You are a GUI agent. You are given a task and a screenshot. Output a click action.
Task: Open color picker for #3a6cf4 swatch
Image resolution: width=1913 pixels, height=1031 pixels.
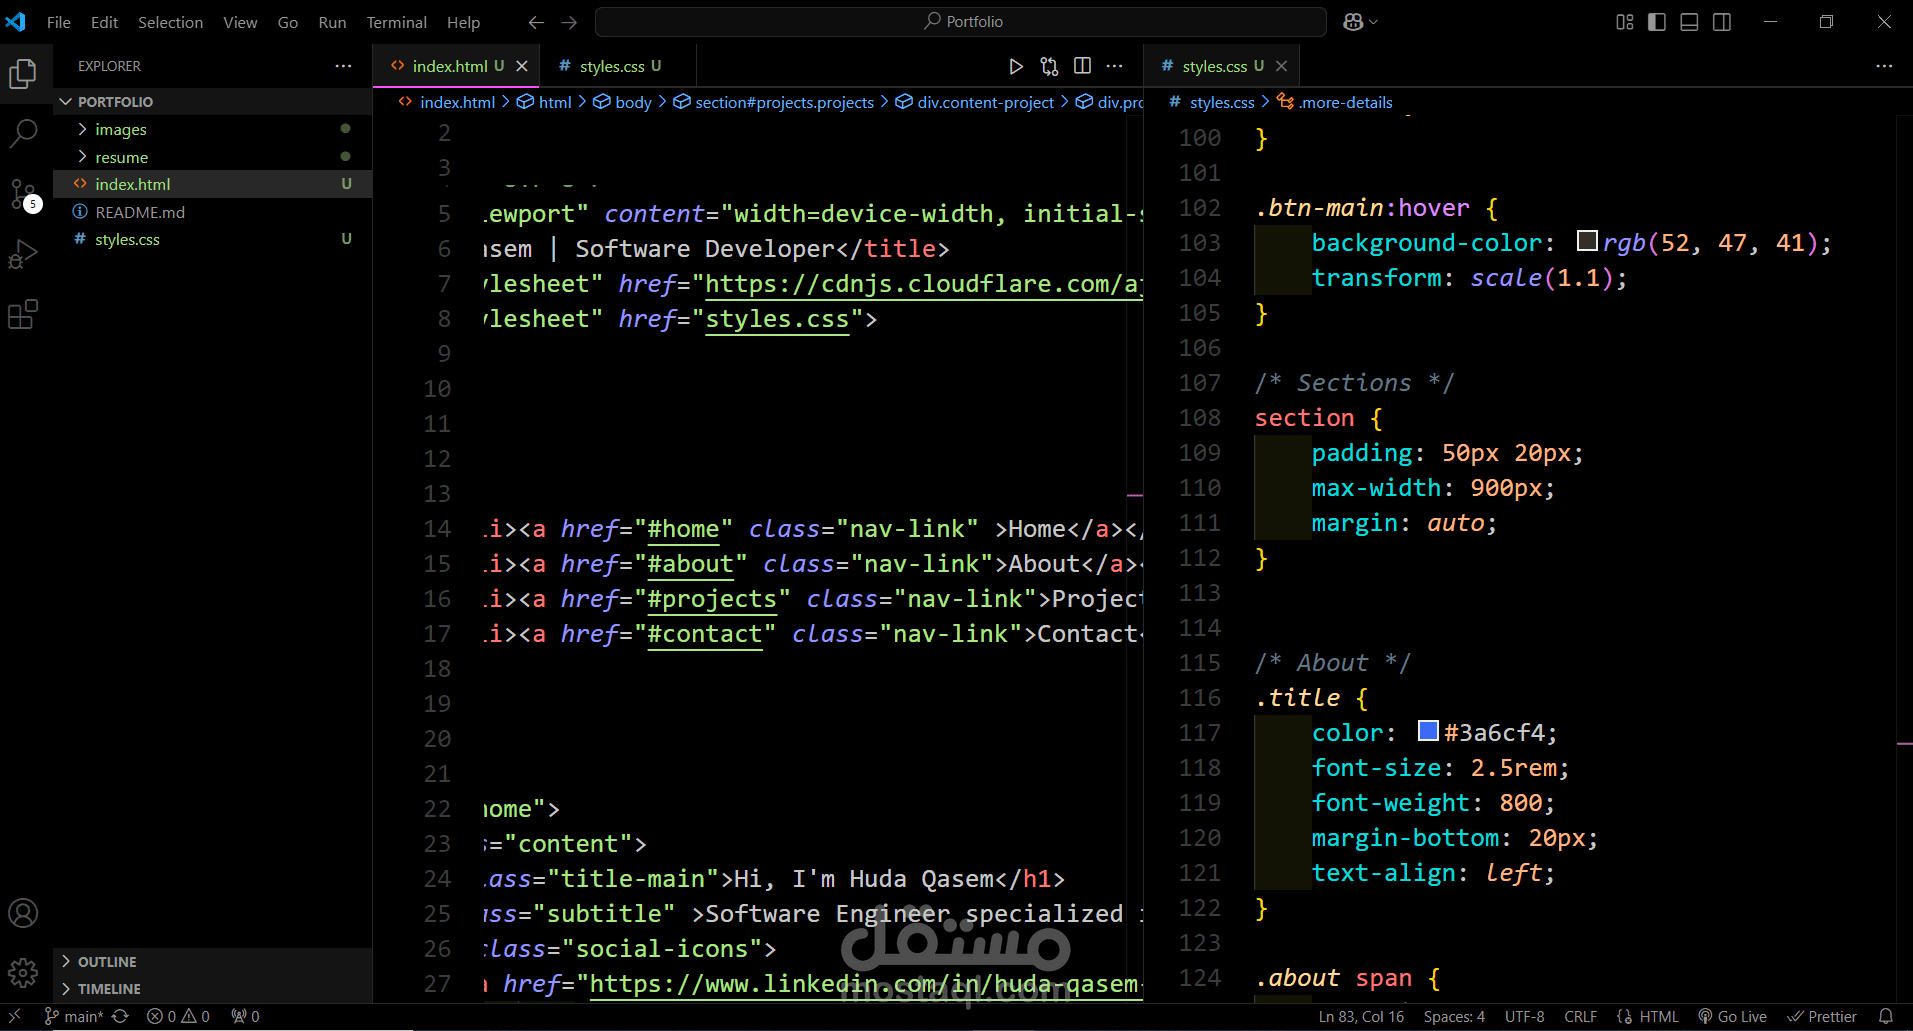point(1428,731)
